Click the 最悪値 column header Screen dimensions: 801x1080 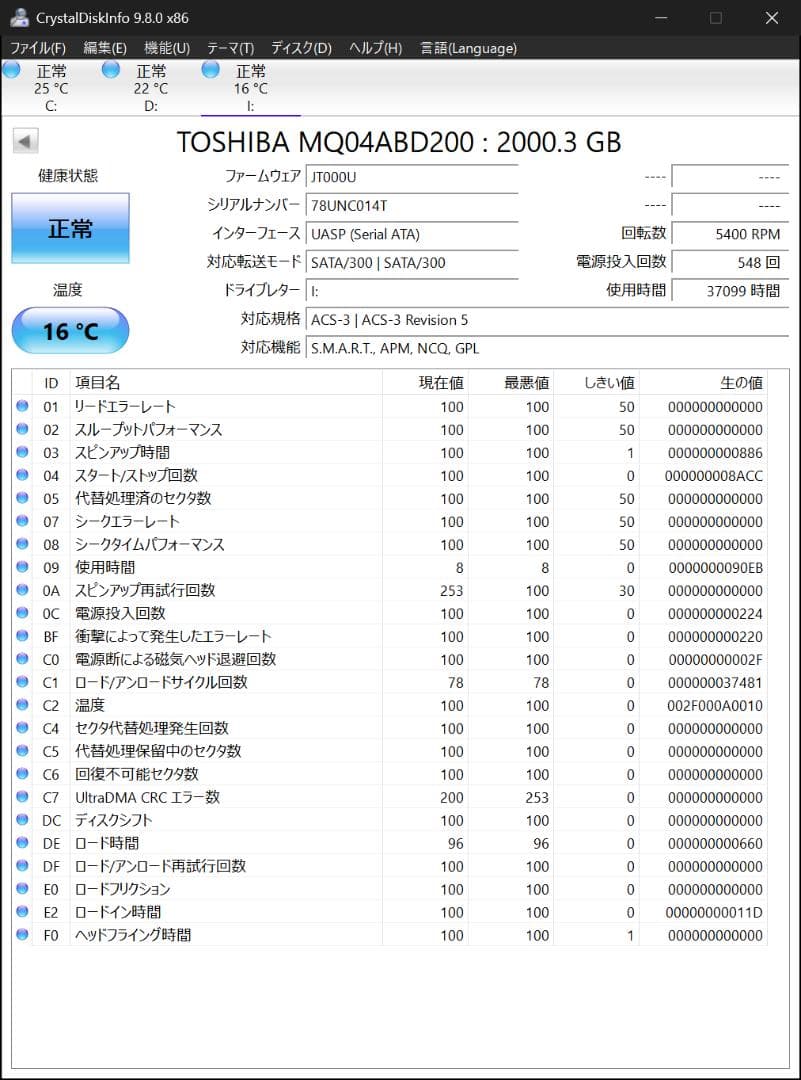pyautogui.click(x=511, y=382)
